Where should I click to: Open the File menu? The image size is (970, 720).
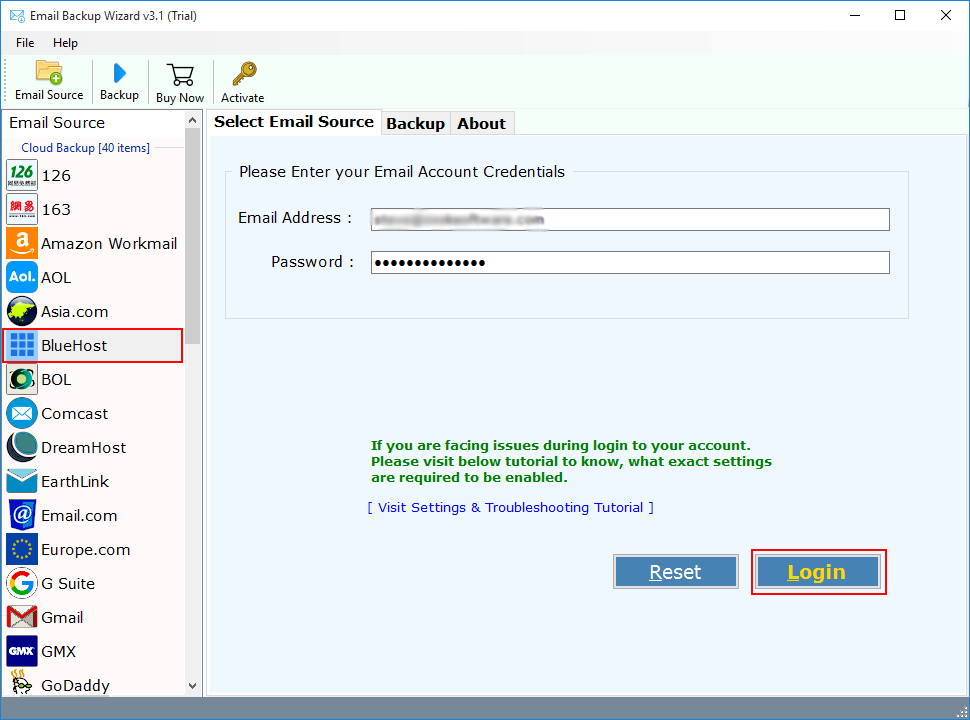point(25,43)
